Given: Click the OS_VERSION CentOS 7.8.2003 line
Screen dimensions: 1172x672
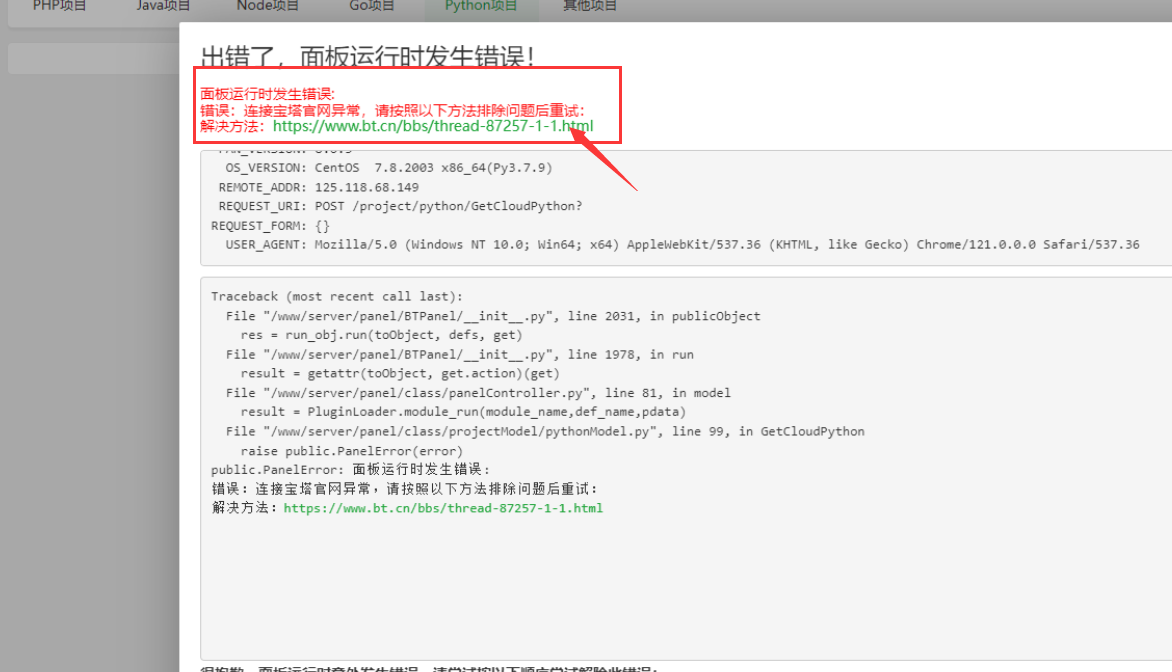Looking at the screenshot, I should 389,168.
